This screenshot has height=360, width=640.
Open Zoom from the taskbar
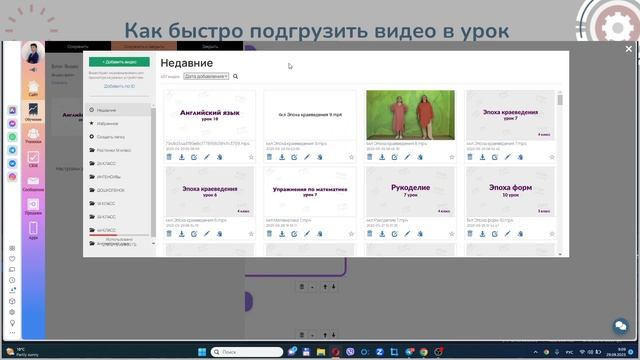(x=380, y=352)
